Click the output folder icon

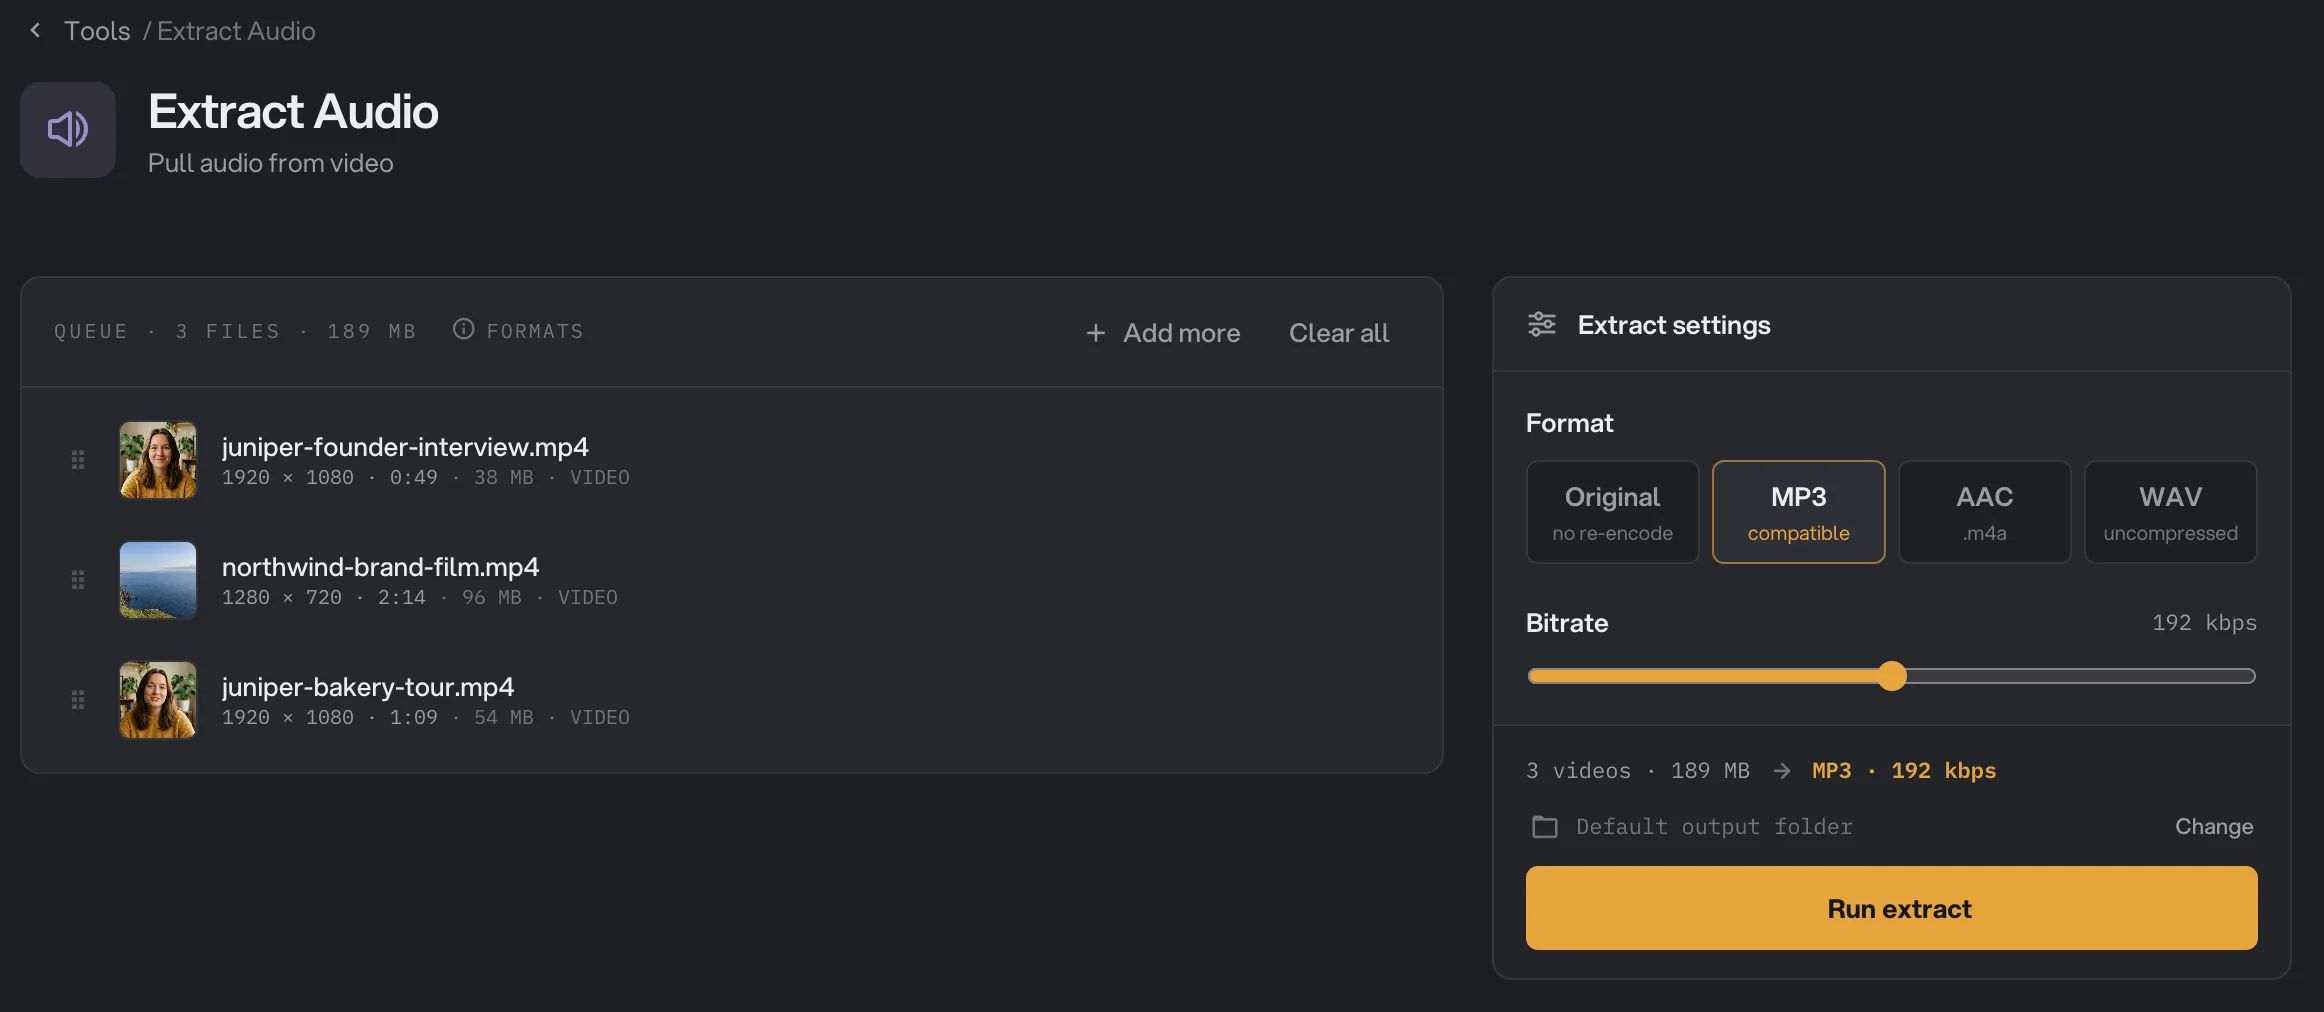coord(1545,827)
